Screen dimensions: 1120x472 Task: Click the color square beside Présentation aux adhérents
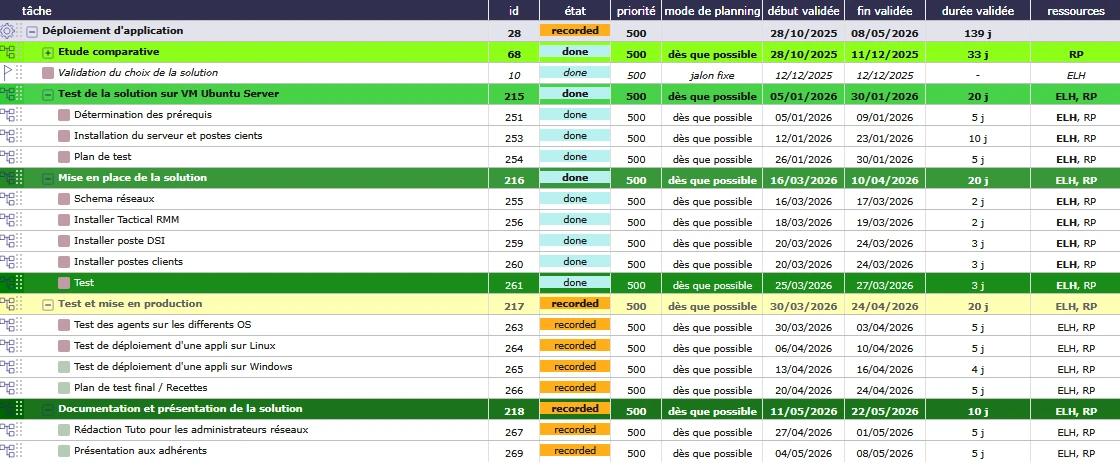click(64, 451)
